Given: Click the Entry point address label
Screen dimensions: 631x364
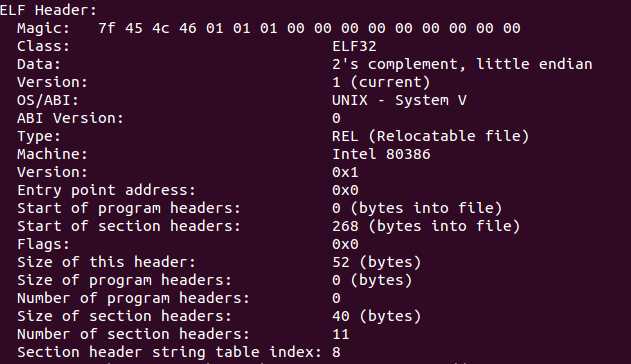Looking at the screenshot, I should point(107,190).
